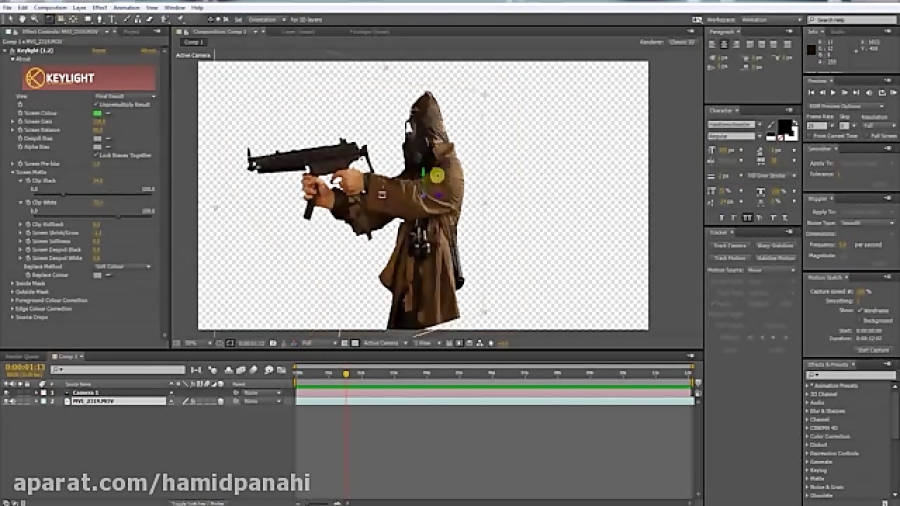Viewport: 900px width, 506px height.
Task: Toggle transparency grid in composition viewer
Action: point(355,343)
